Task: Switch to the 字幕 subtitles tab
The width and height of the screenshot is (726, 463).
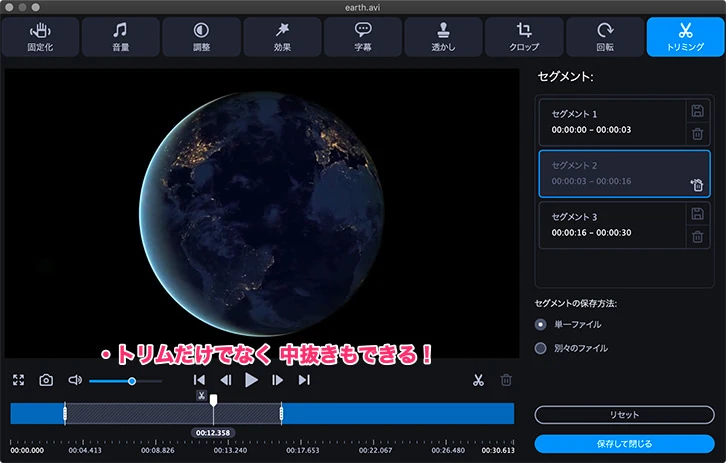Action: pyautogui.click(x=363, y=37)
